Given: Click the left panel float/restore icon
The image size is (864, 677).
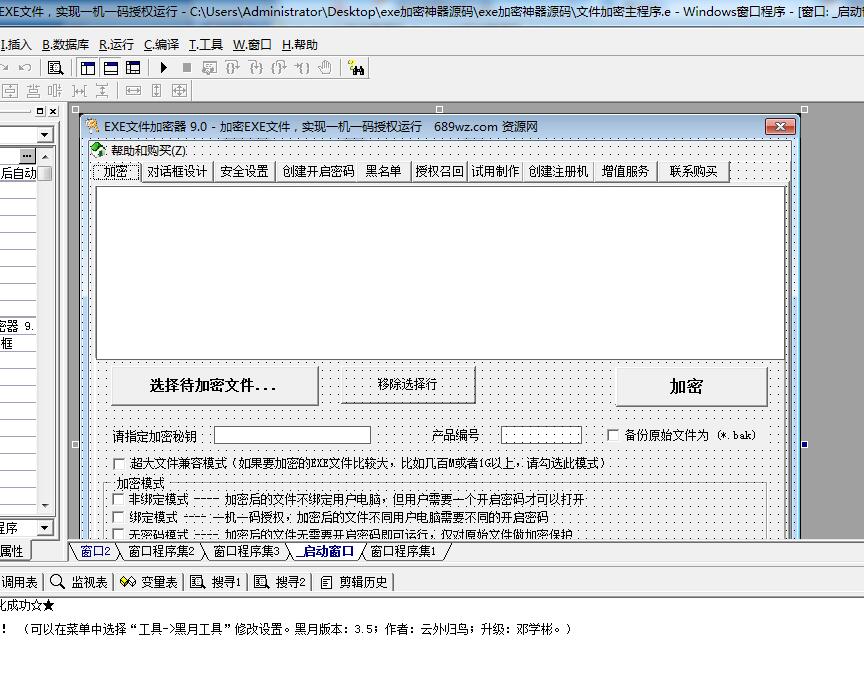Looking at the screenshot, I should pyautogui.click(x=40, y=112).
